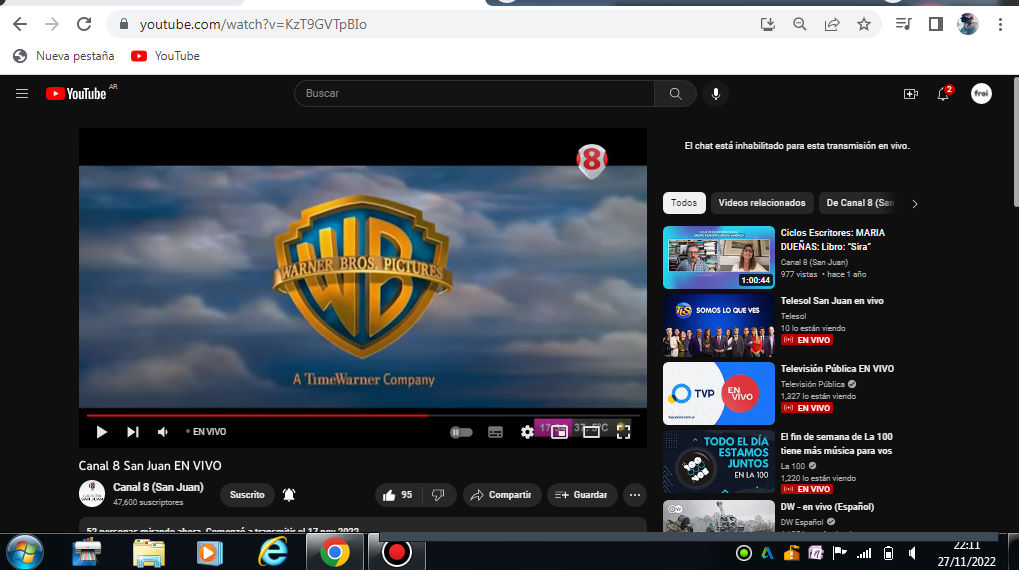Screen dimensions: 1019x570
Task: Click the Guardar save button
Action: click(x=582, y=495)
